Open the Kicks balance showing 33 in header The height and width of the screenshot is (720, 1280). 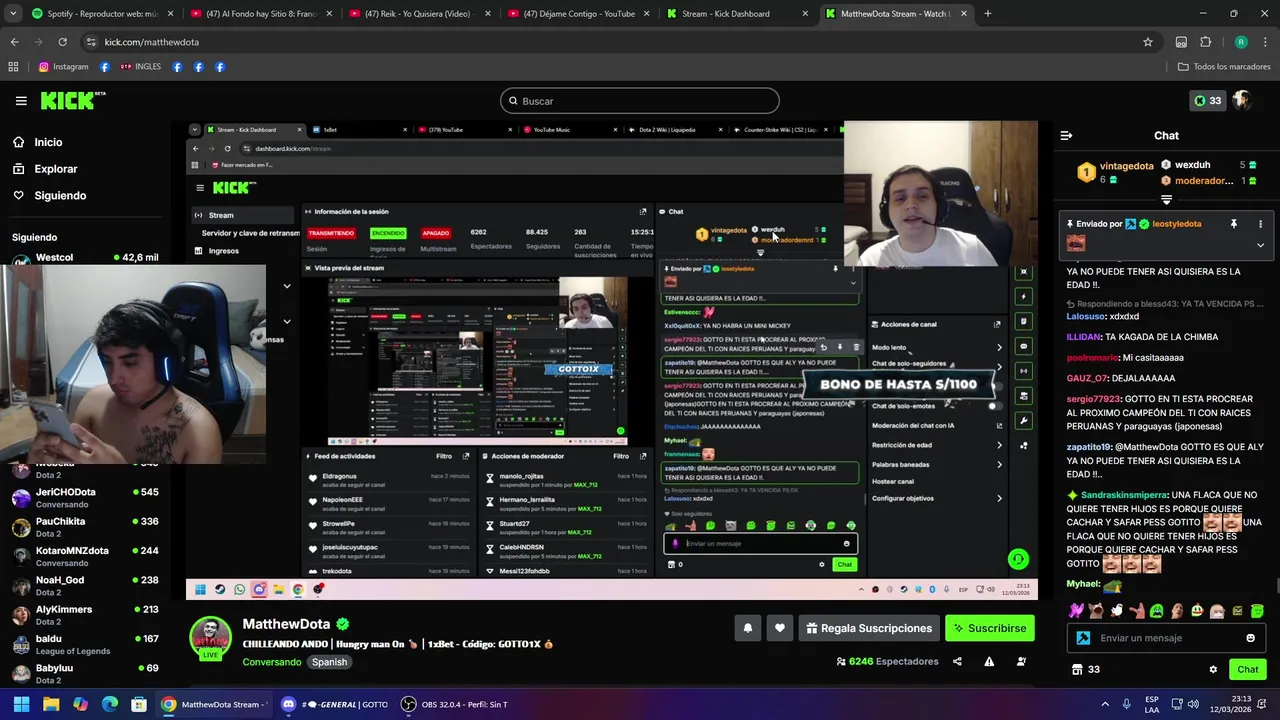point(1207,101)
